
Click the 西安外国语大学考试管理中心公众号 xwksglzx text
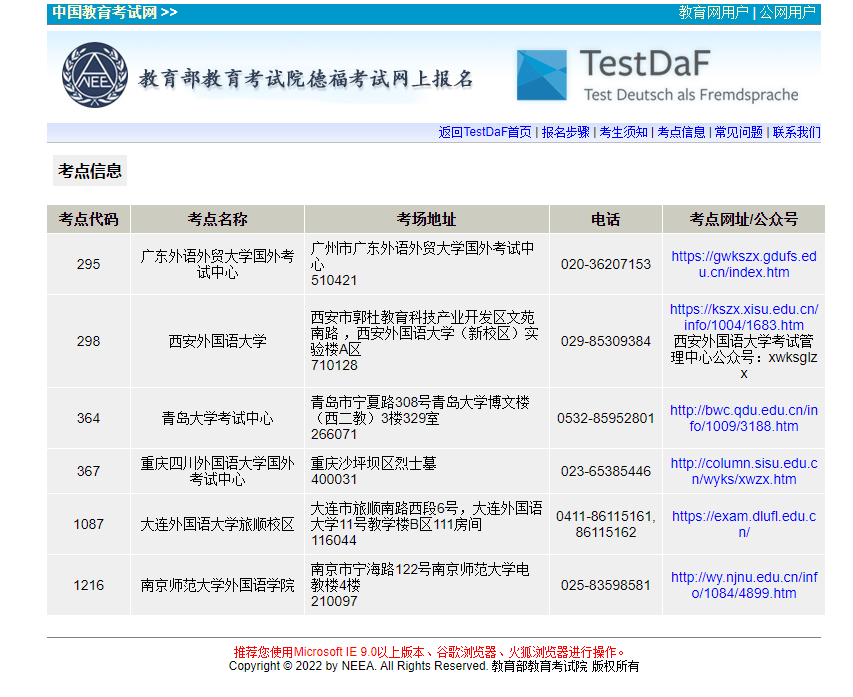[x=744, y=357]
